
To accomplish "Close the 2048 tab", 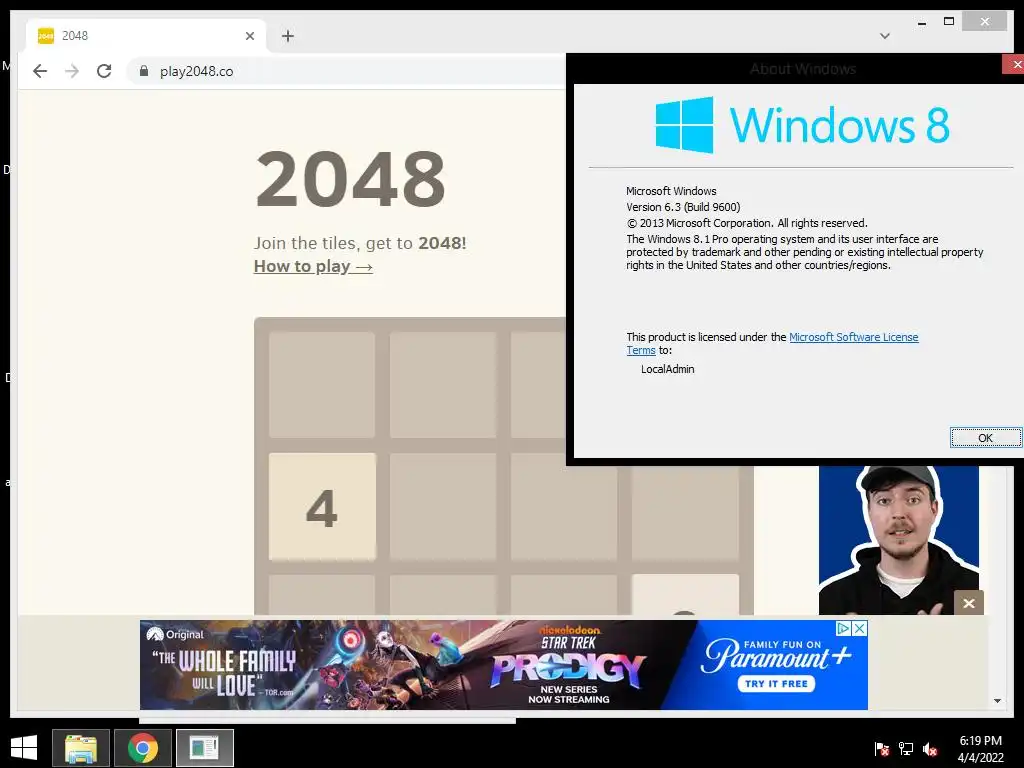I will [249, 36].
